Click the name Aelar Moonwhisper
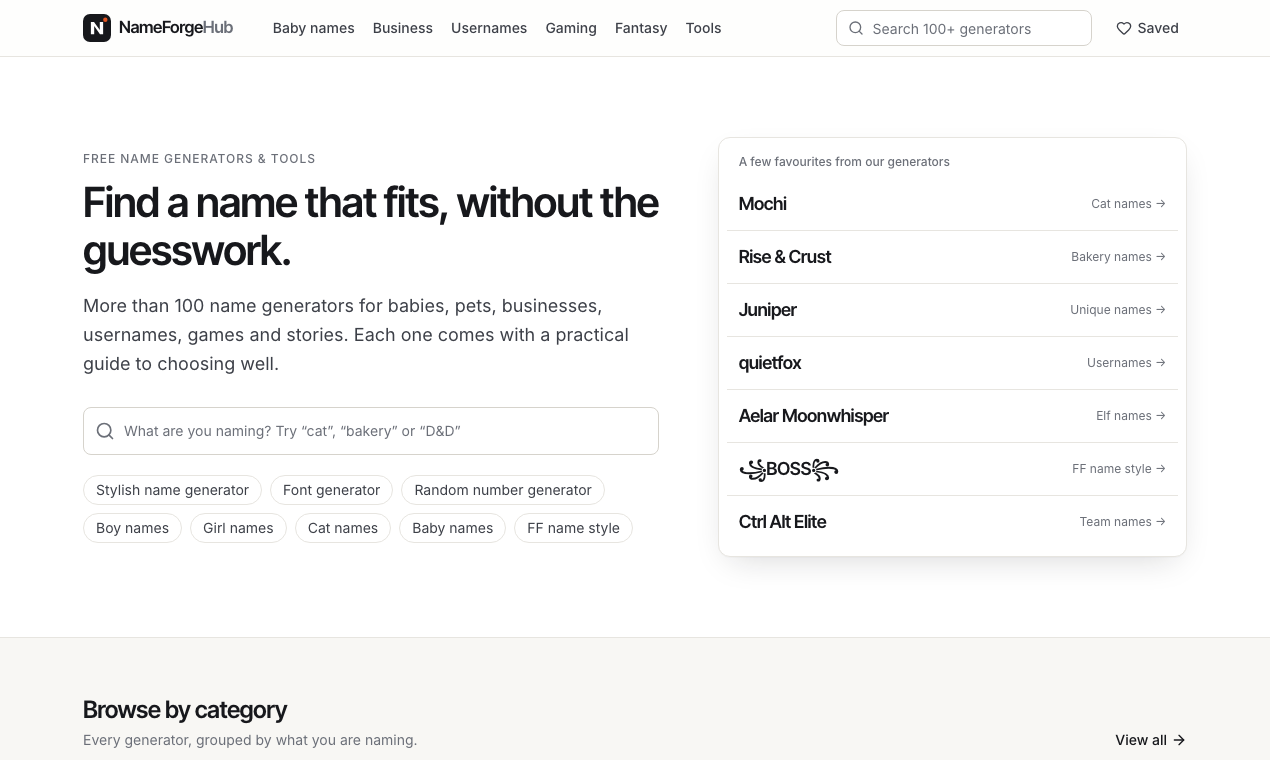 (x=814, y=416)
